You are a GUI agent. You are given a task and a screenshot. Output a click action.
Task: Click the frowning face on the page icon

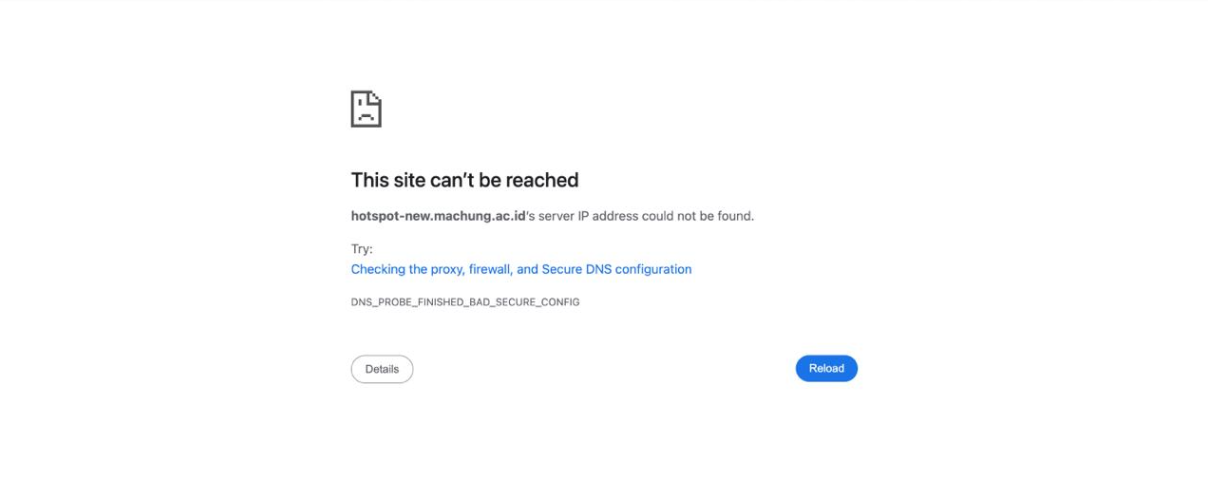pyautogui.click(x=365, y=114)
